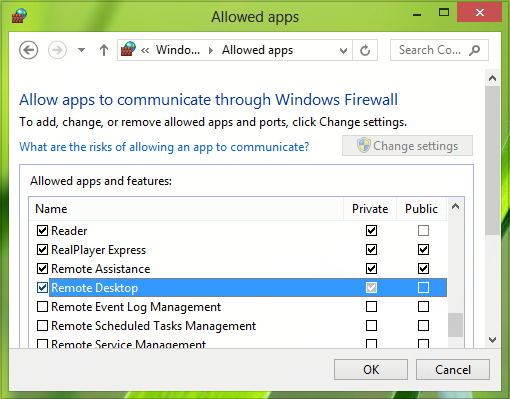Click the firewall icon in the address bar
The width and height of the screenshot is (510, 399).
point(128,49)
